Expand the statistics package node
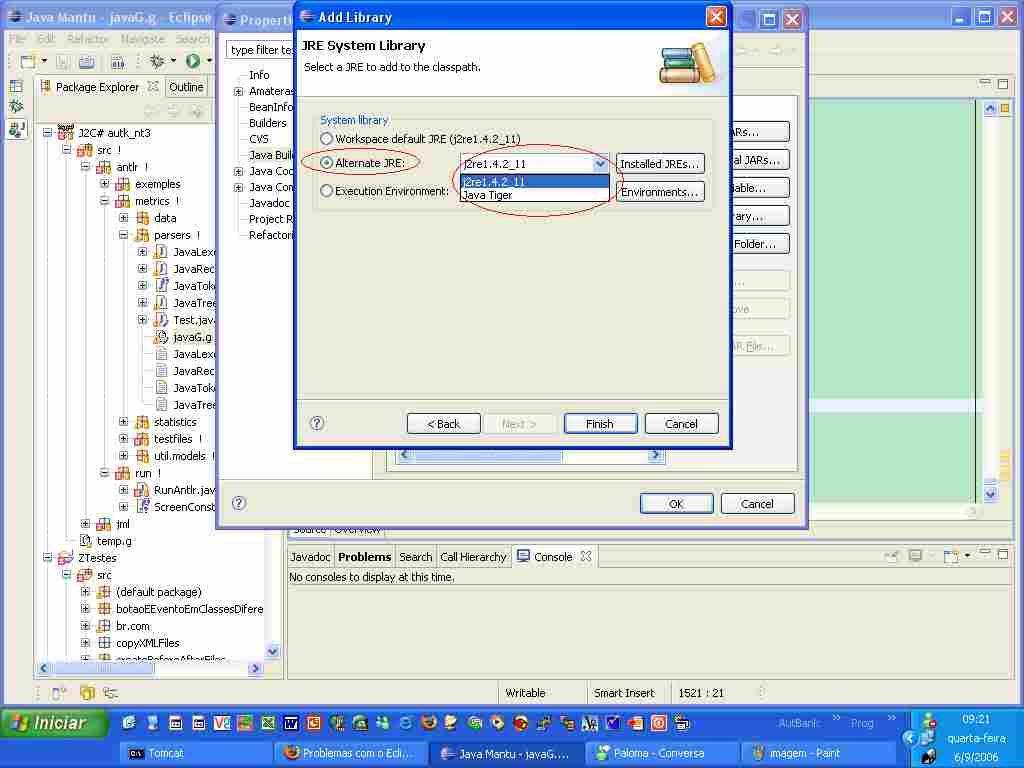The width and height of the screenshot is (1024, 768). 123,422
